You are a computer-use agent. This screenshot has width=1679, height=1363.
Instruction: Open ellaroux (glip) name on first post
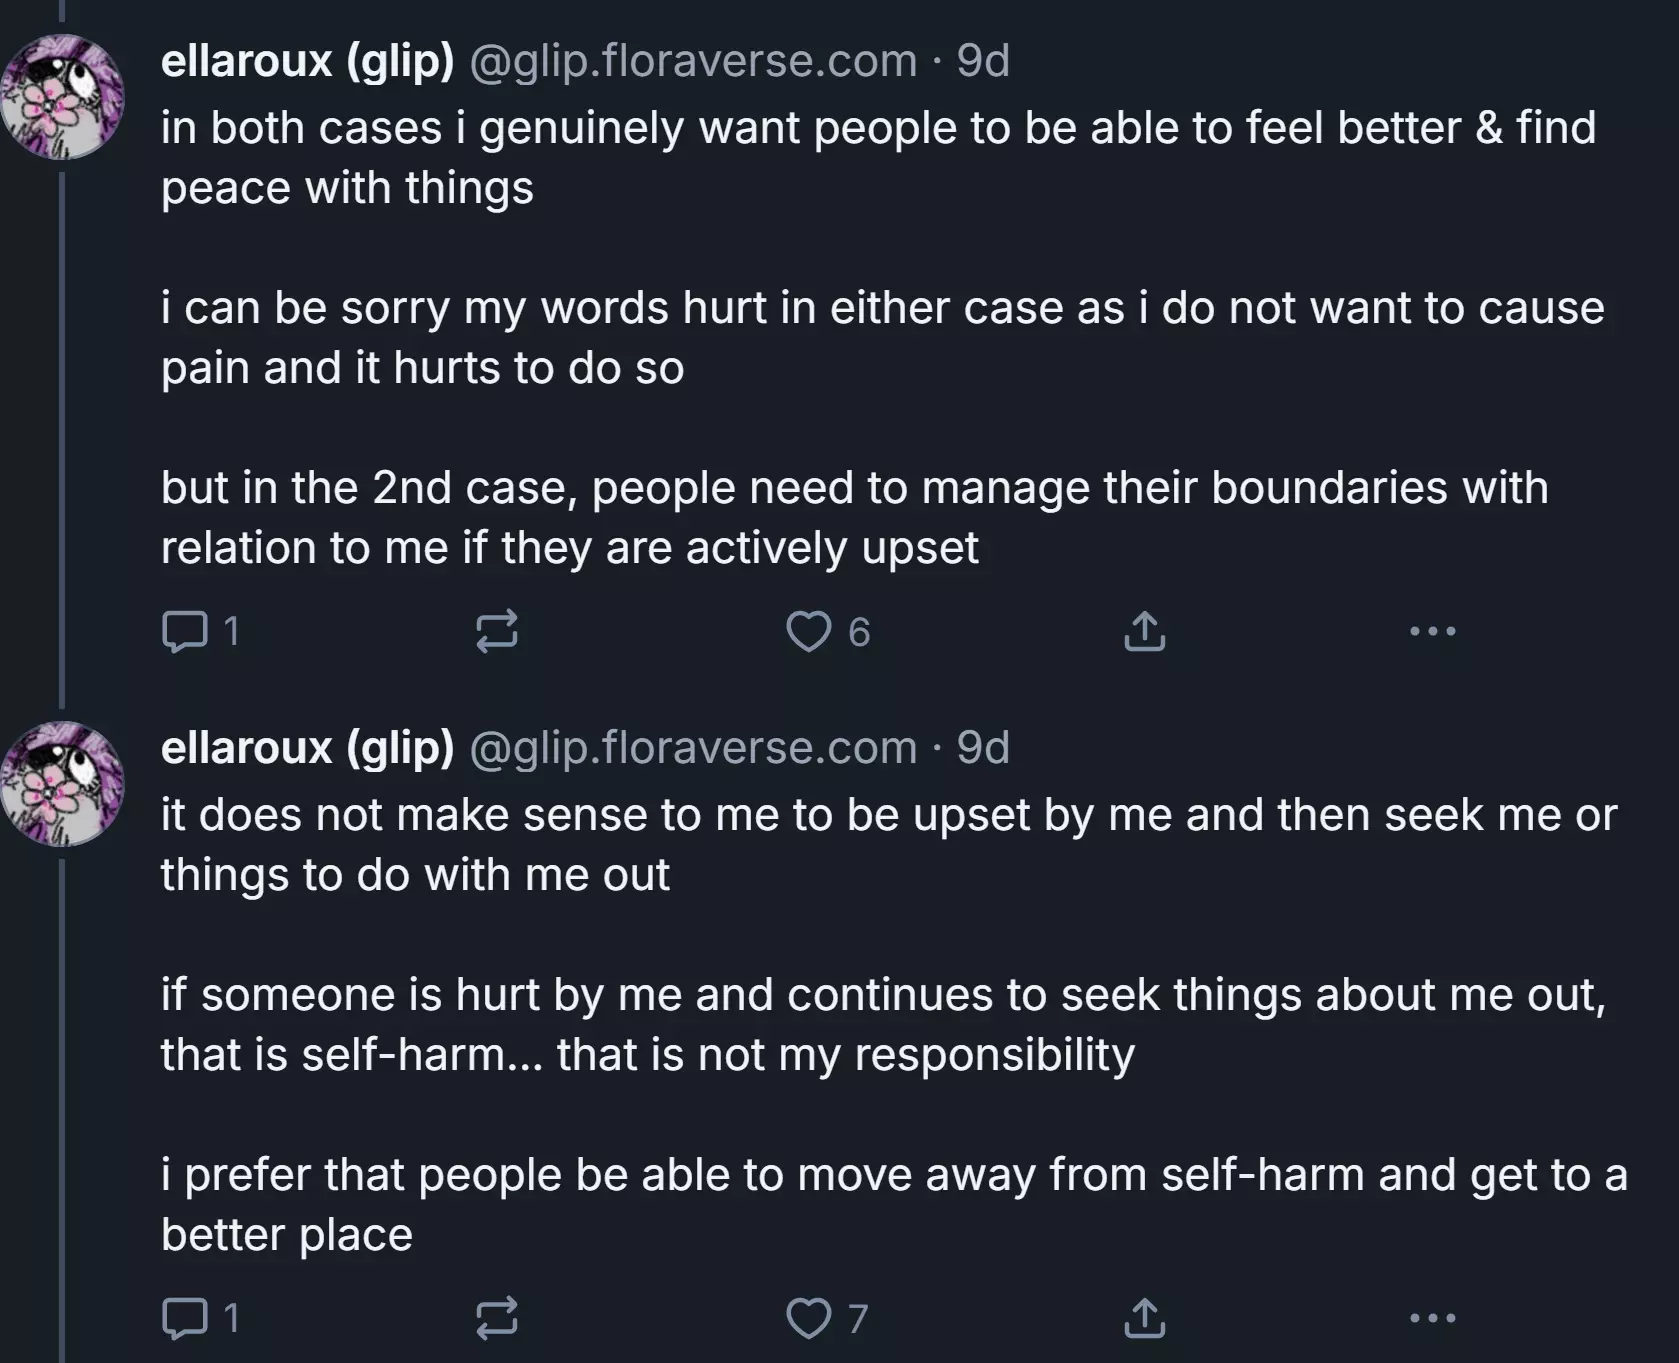click(307, 61)
